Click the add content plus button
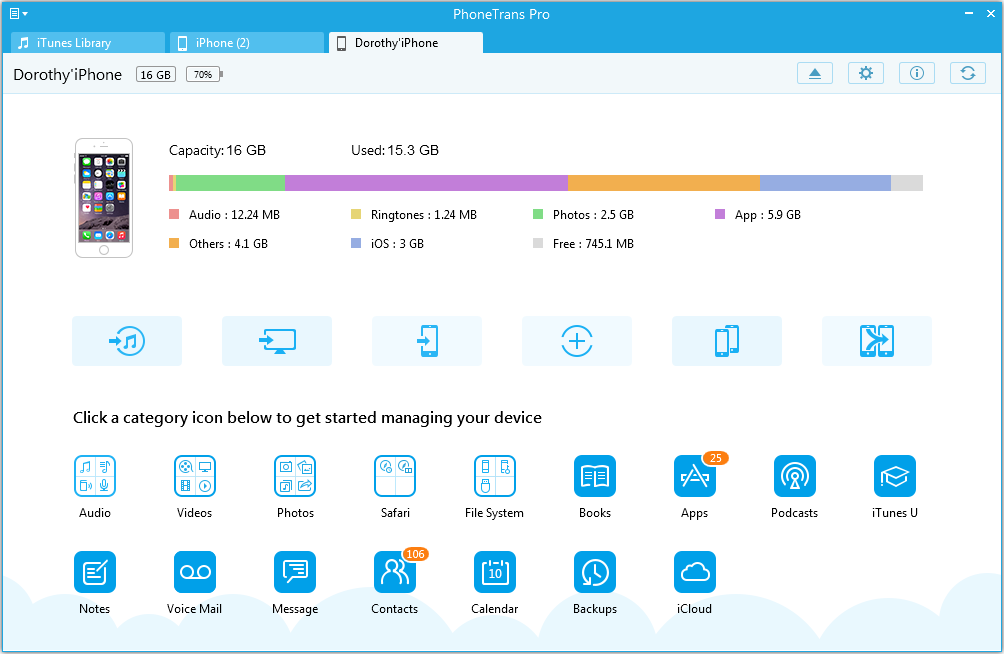This screenshot has height=654, width=1004. coord(577,341)
